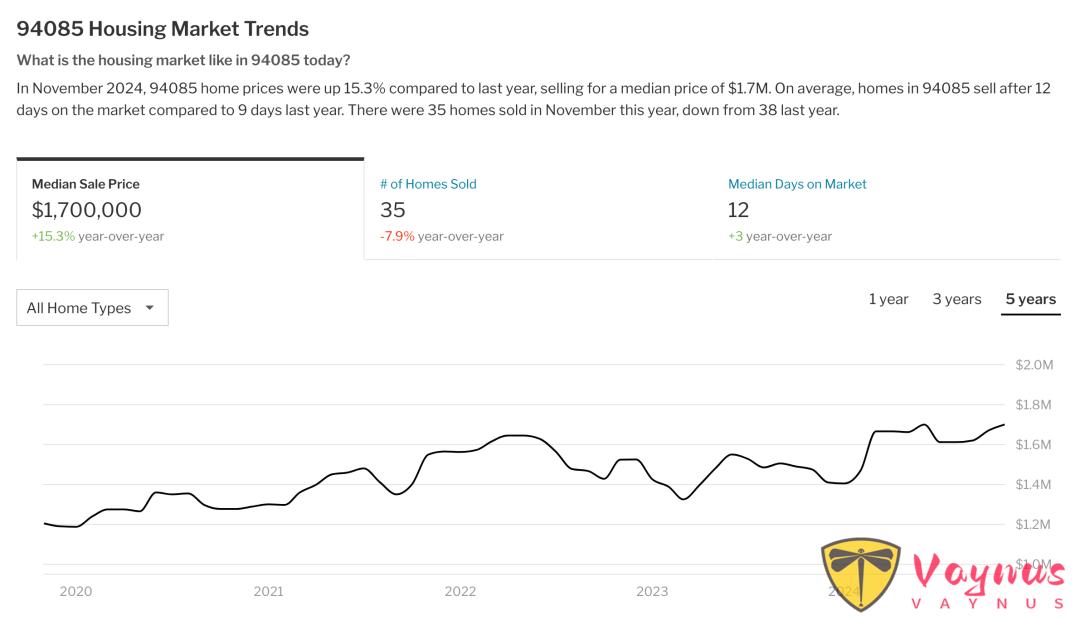
Task: Click the 2022 label on the chart axis
Action: click(x=460, y=591)
